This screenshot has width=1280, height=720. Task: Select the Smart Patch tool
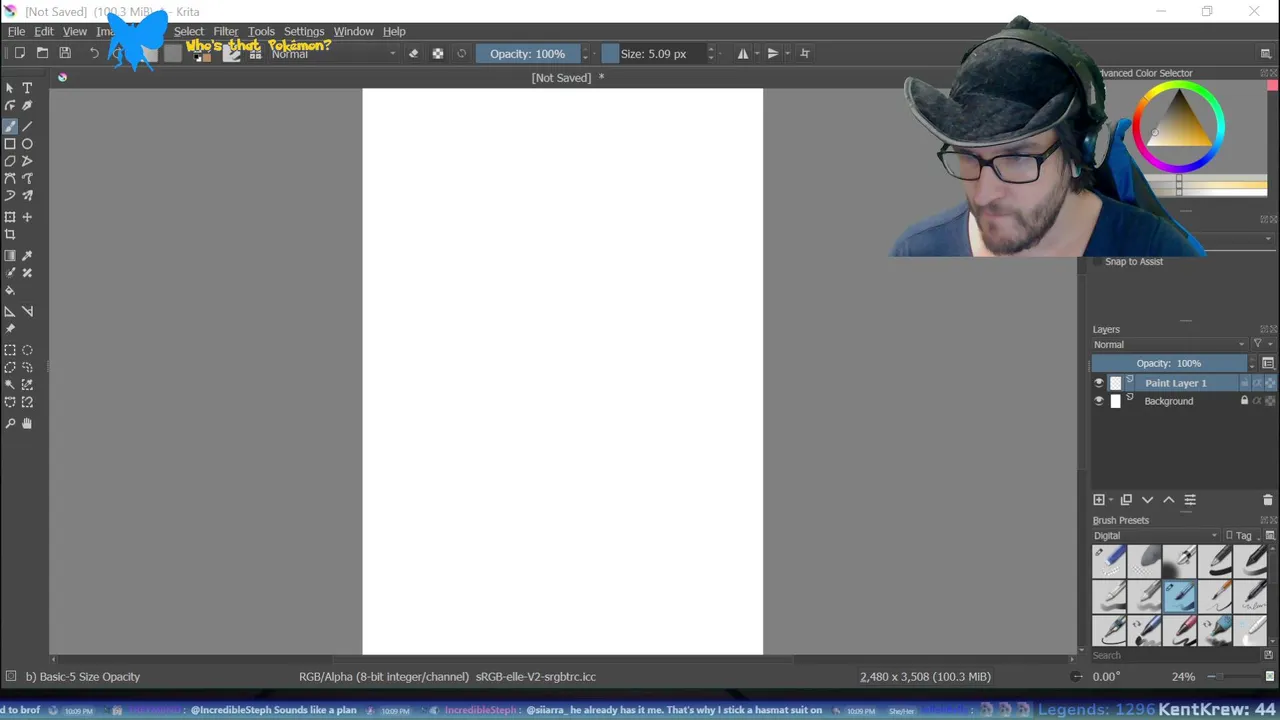[27, 273]
